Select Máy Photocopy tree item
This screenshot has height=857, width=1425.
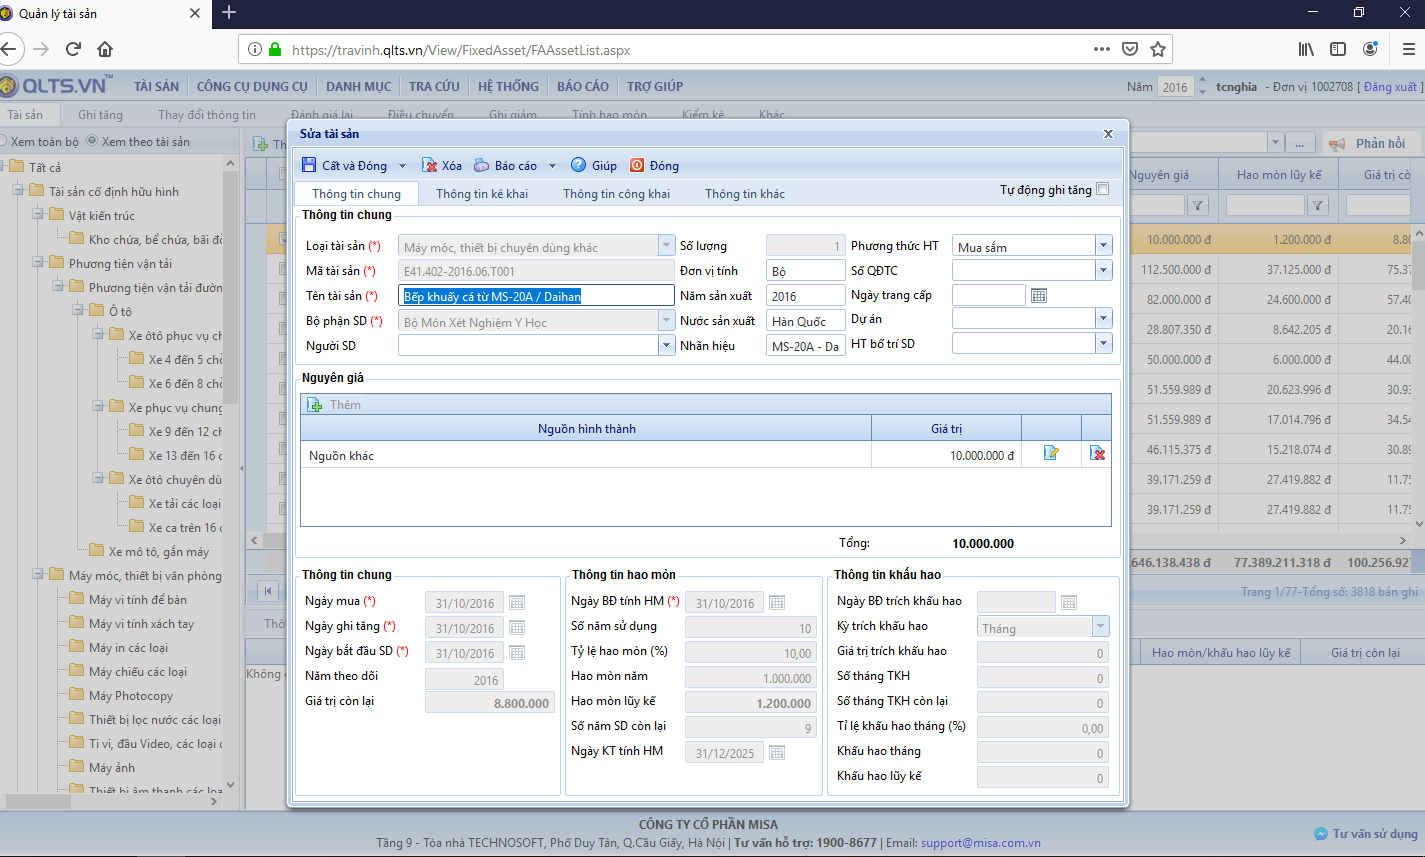point(130,696)
